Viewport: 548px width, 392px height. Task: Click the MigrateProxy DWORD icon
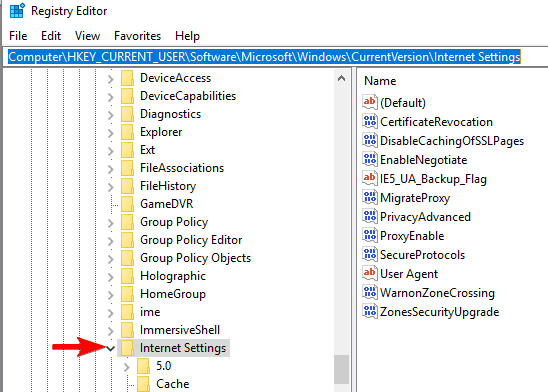point(370,198)
